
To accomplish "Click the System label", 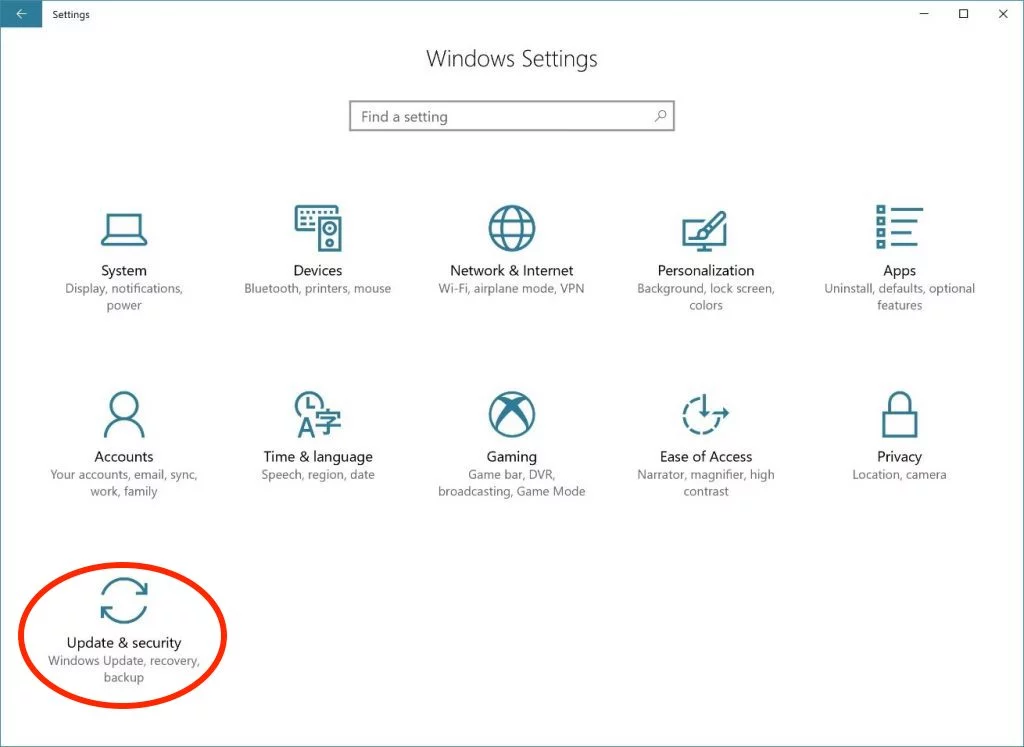I will click(x=124, y=270).
